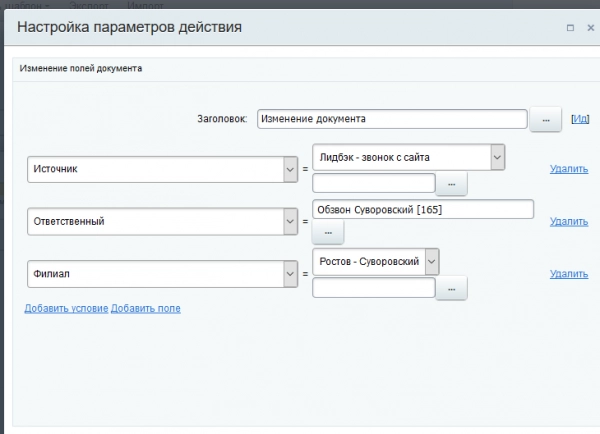Delete the Филиал row using Удалить
The image size is (600, 434).
[x=568, y=273]
